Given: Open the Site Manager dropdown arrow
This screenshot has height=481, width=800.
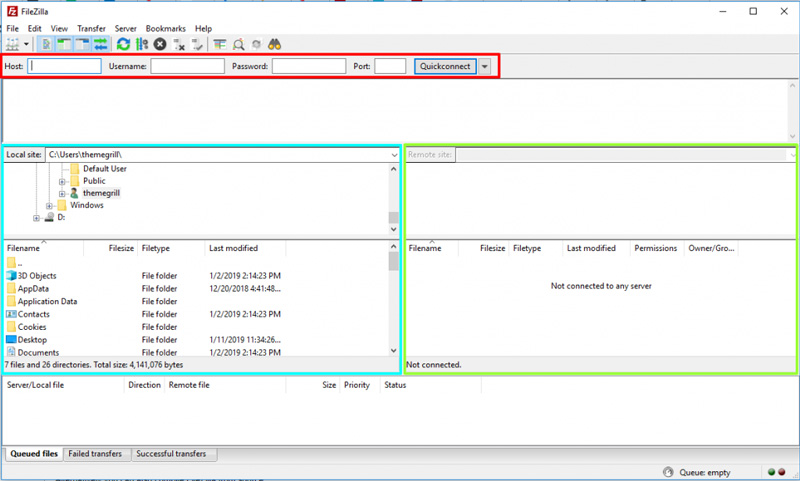Looking at the screenshot, I should tap(26, 44).
